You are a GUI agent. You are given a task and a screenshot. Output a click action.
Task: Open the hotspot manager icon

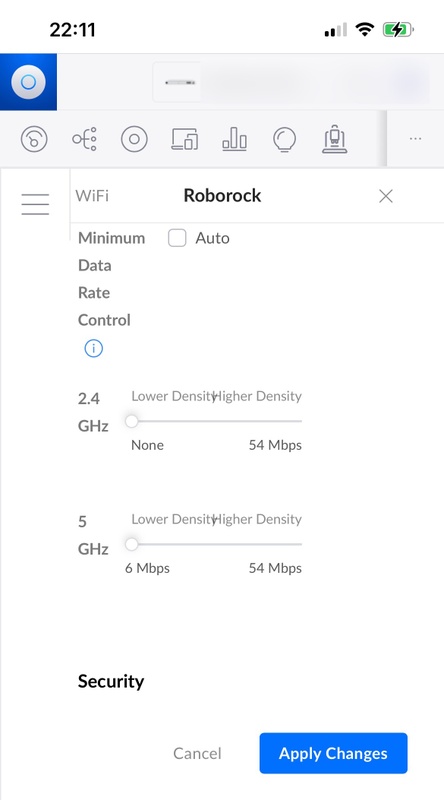(335, 139)
